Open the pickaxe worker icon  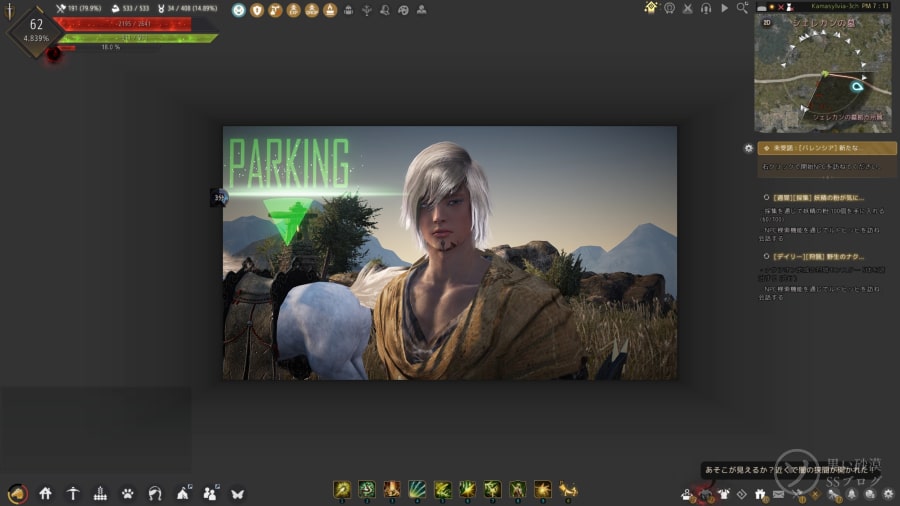pos(73,493)
